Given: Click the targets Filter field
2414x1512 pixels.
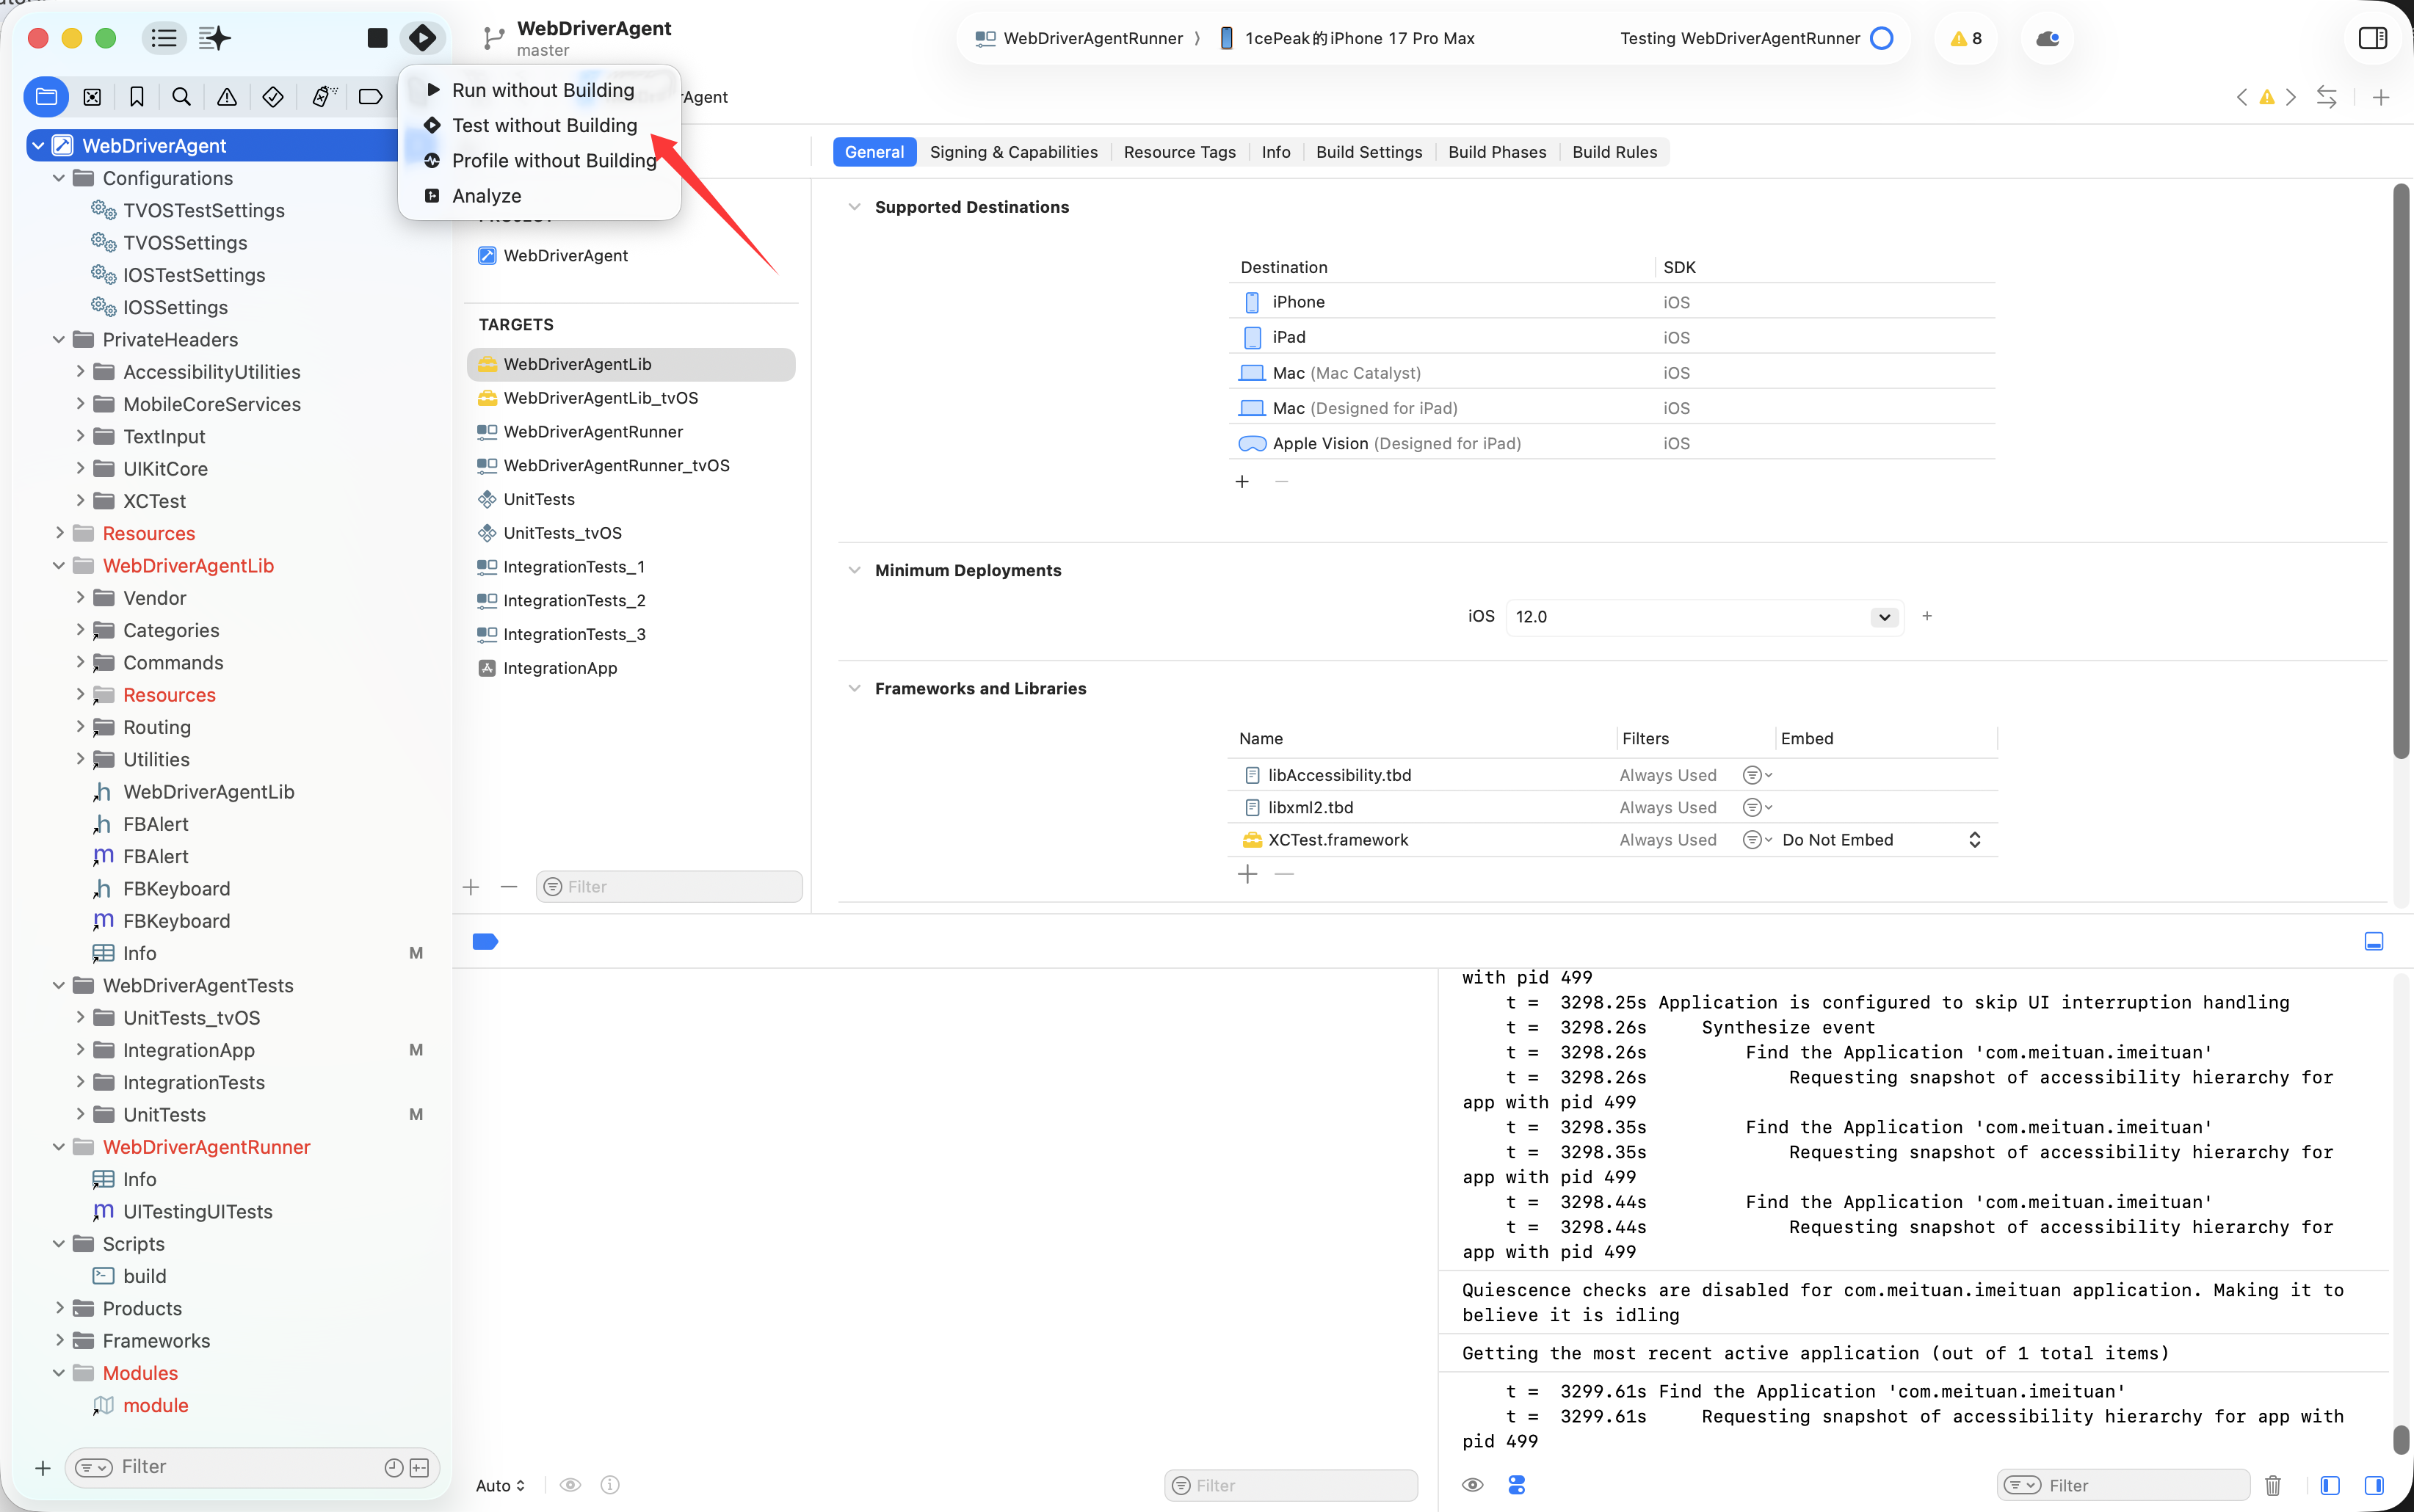Looking at the screenshot, I should pyautogui.click(x=670, y=886).
